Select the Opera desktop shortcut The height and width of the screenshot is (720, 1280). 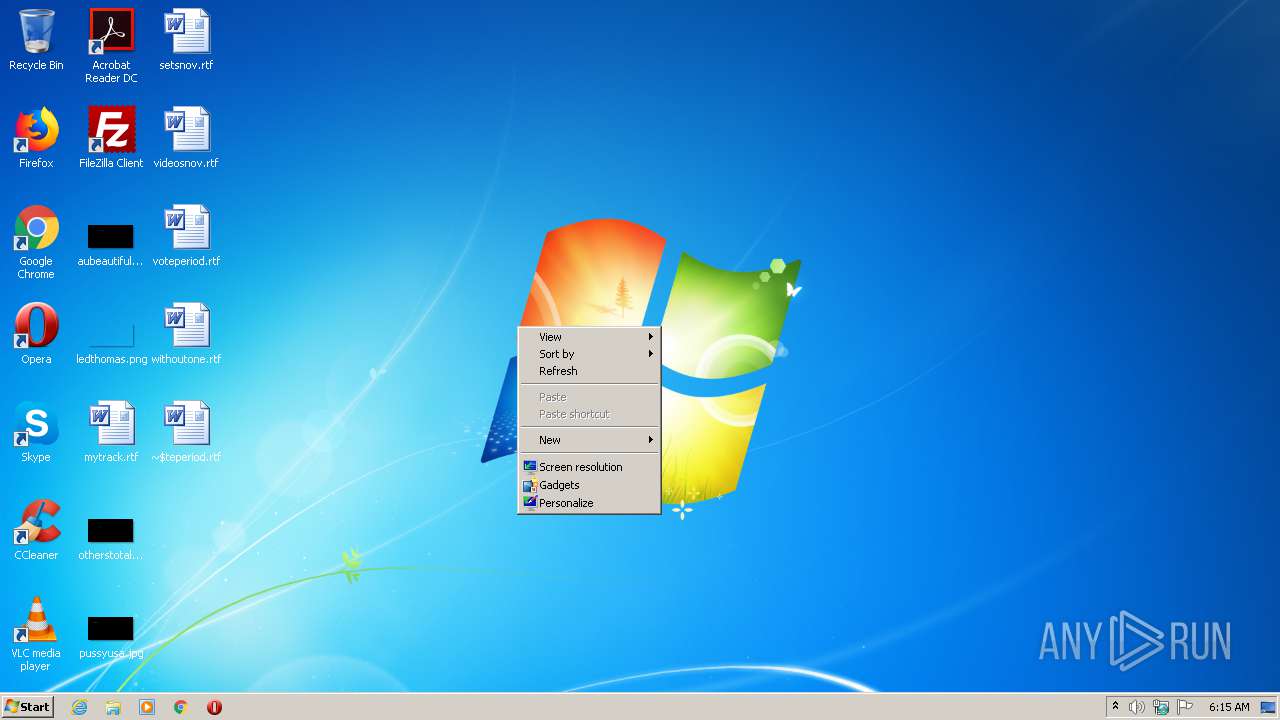point(36,334)
